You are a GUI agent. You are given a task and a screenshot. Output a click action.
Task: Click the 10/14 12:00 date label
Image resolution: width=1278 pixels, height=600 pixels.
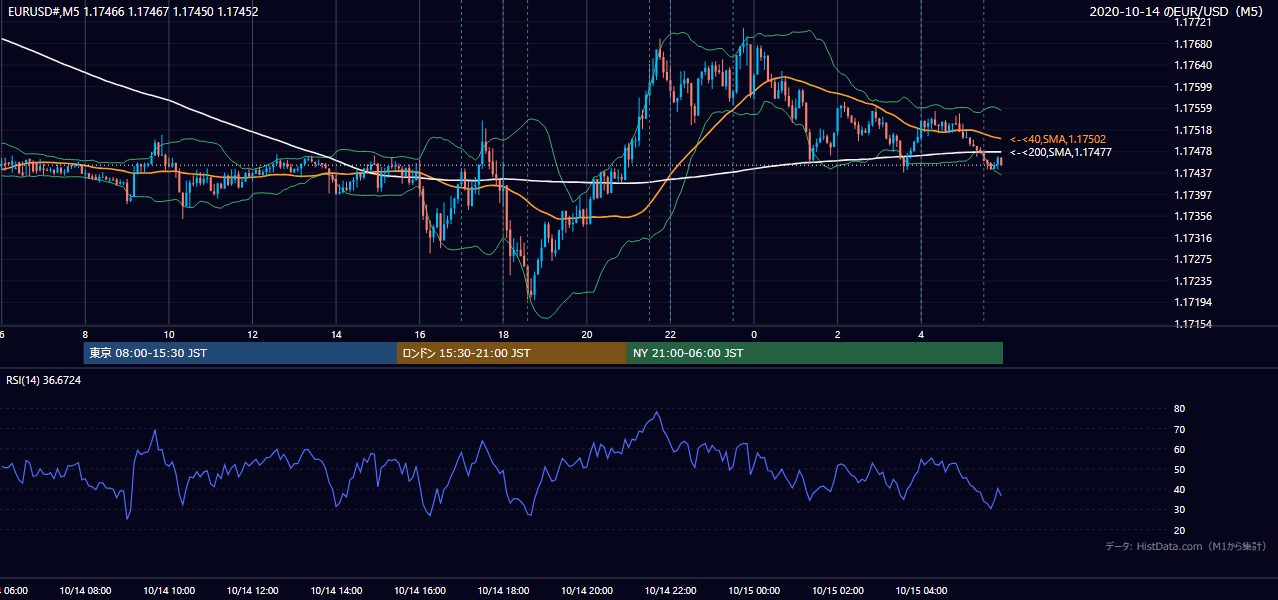(253, 590)
